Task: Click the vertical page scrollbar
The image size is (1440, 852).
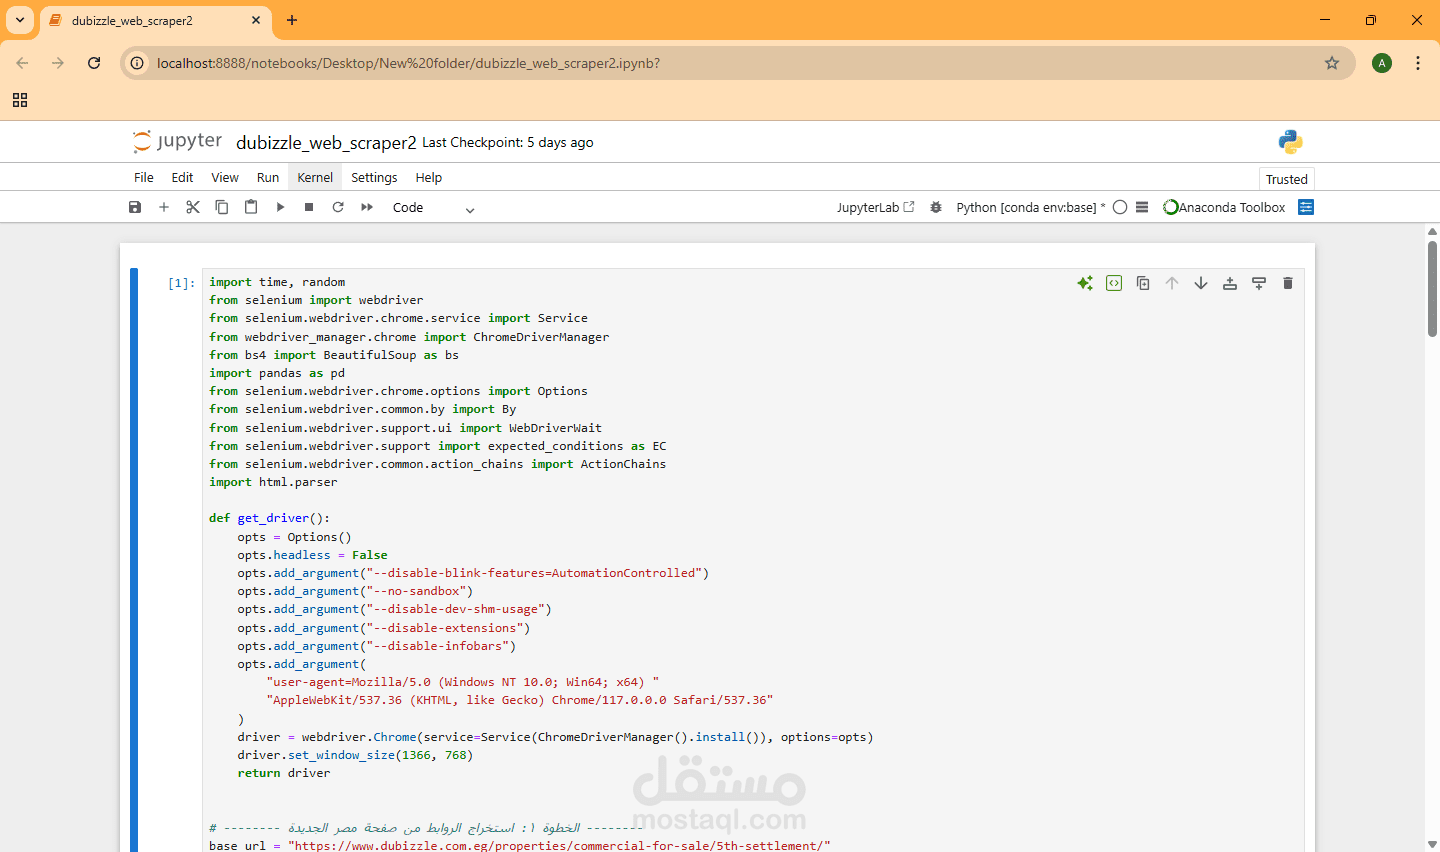Action: (1432, 290)
